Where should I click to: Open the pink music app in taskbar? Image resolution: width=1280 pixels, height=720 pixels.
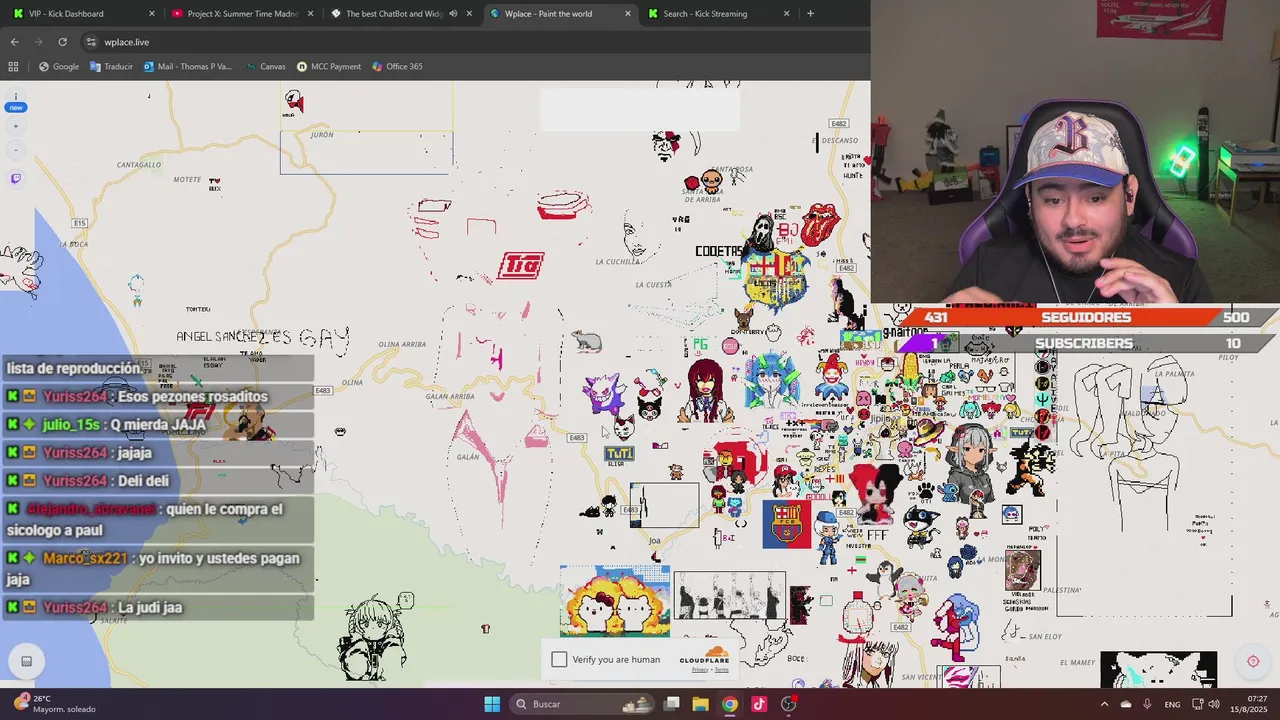759,704
